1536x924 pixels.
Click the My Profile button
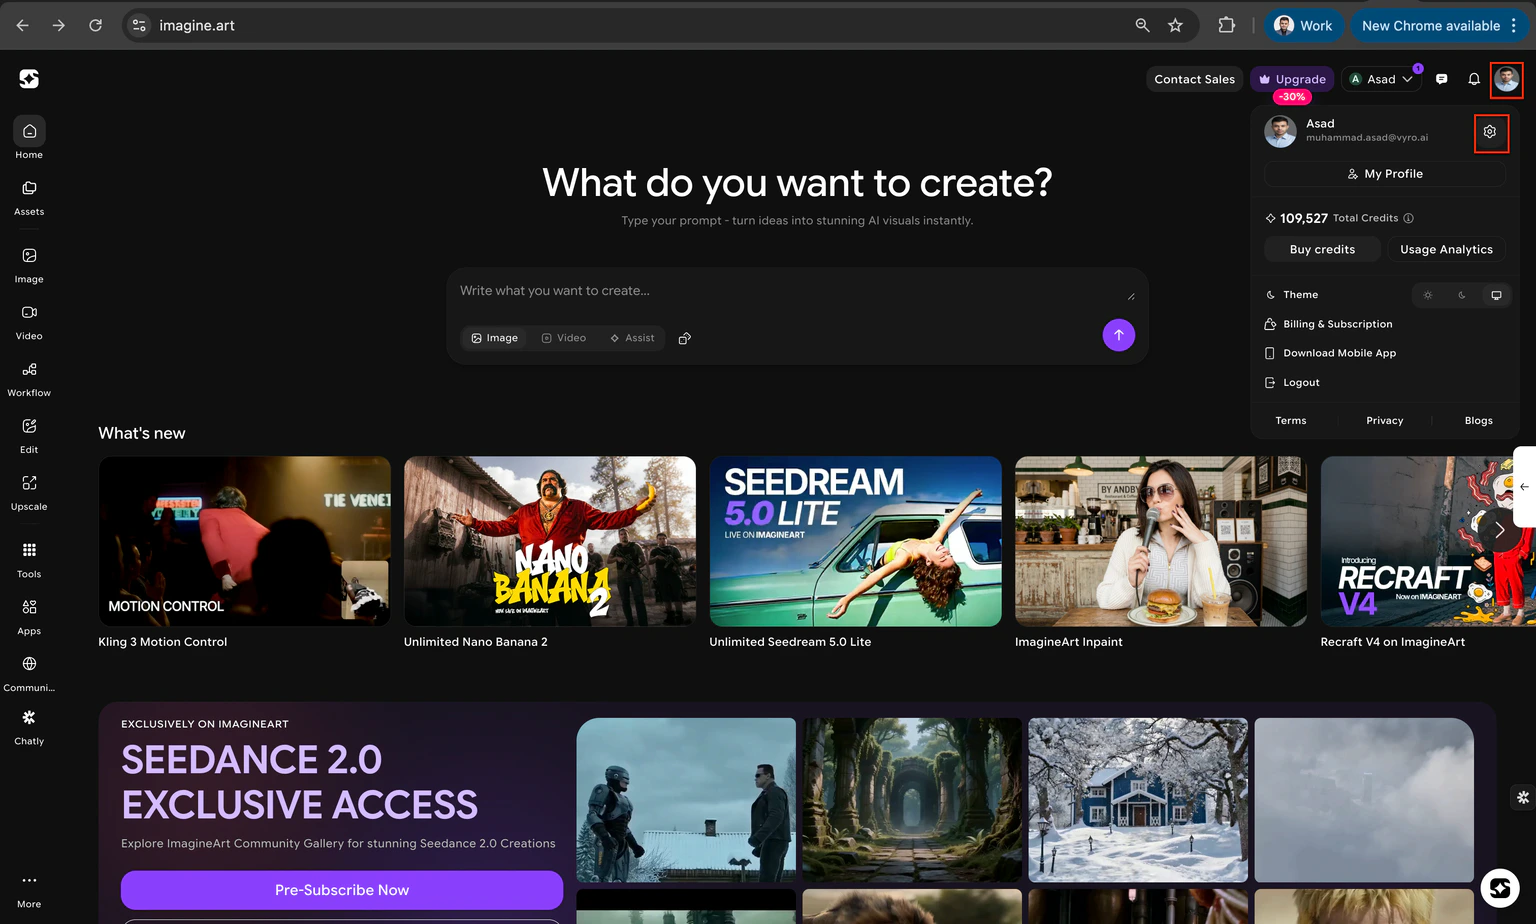coord(1385,174)
